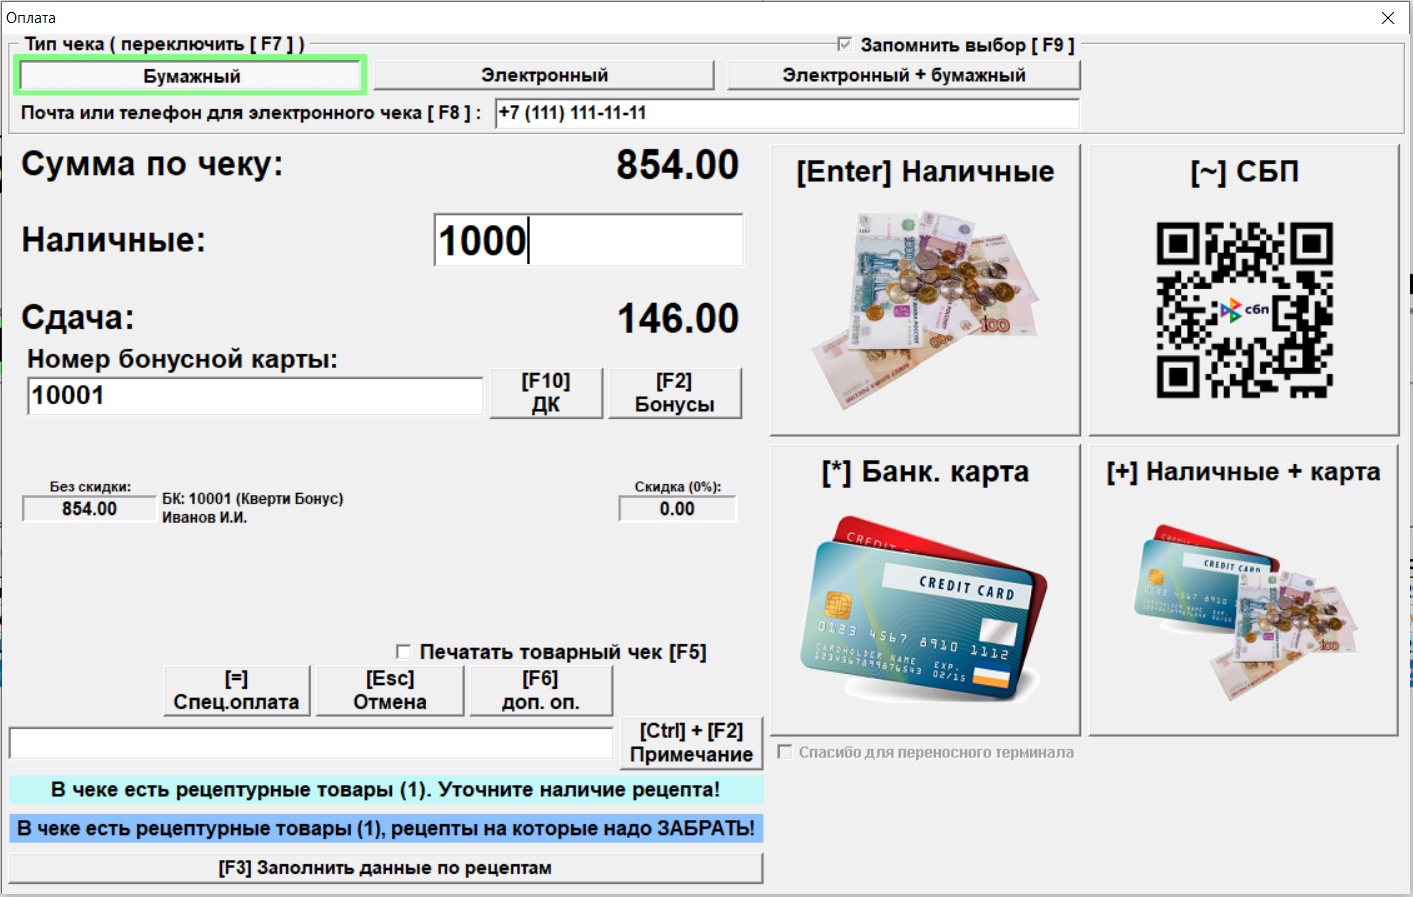Select the Наличные + карта combined payment tile

pyautogui.click(x=1243, y=590)
